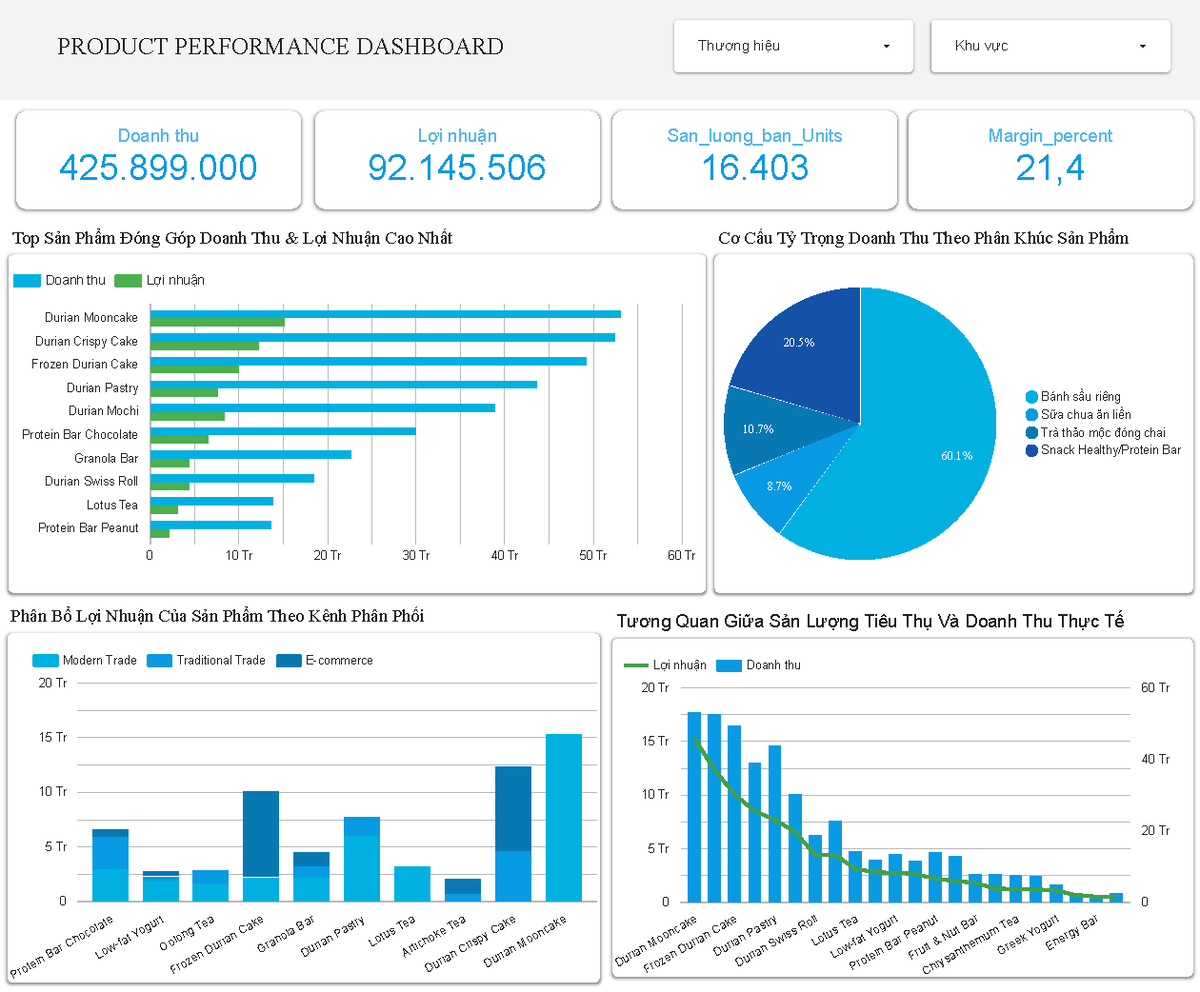Click the Durian Pastry stacked column in channel chart
Screen dimensions: 1200x992
point(362,859)
